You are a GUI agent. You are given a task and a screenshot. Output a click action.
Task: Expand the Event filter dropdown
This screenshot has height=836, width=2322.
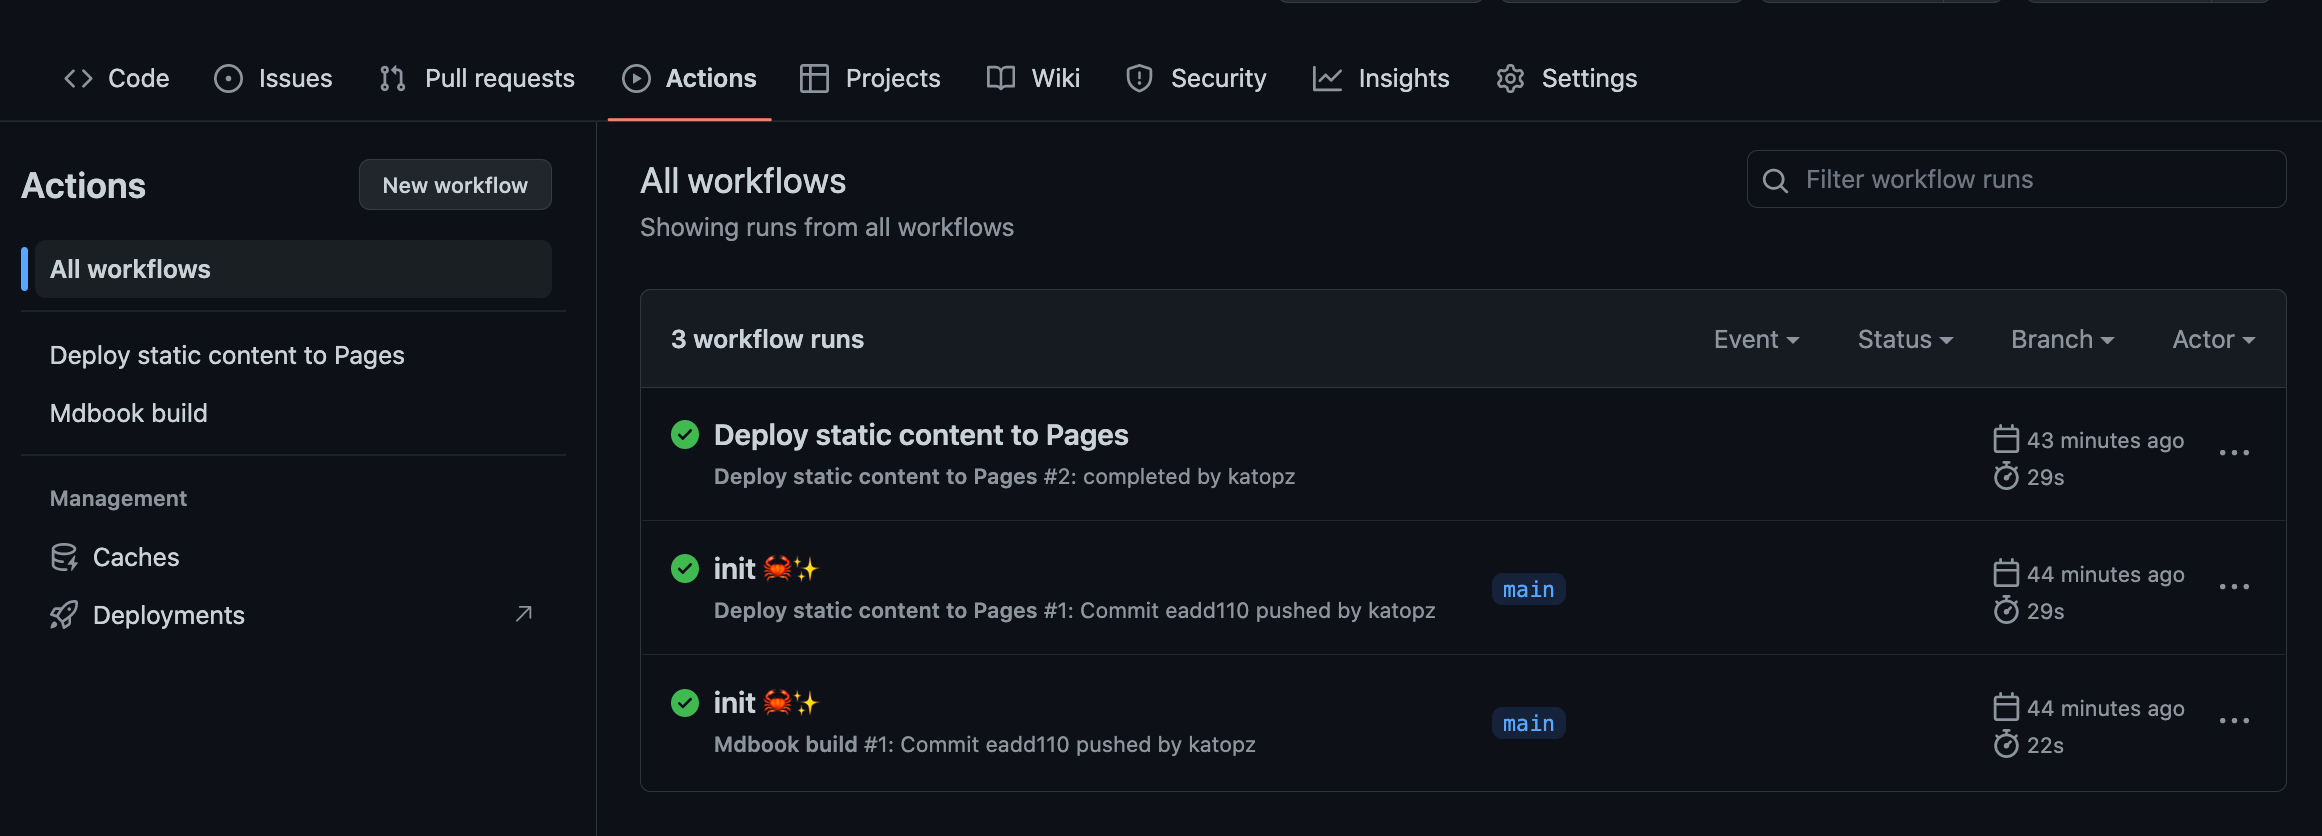(x=1756, y=340)
